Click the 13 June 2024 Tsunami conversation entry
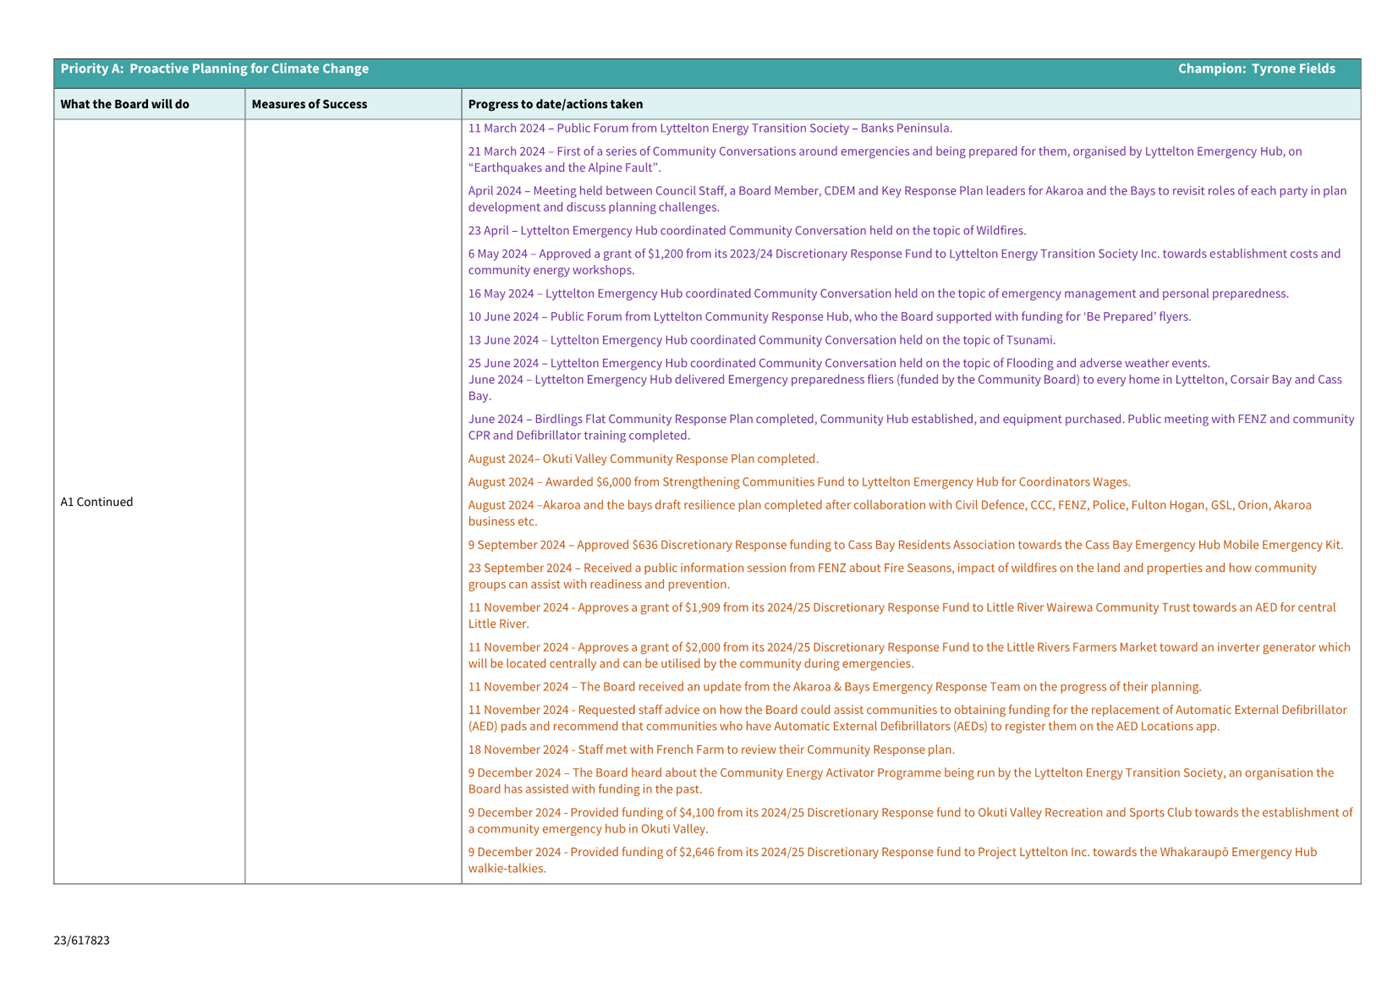 [x=761, y=340]
